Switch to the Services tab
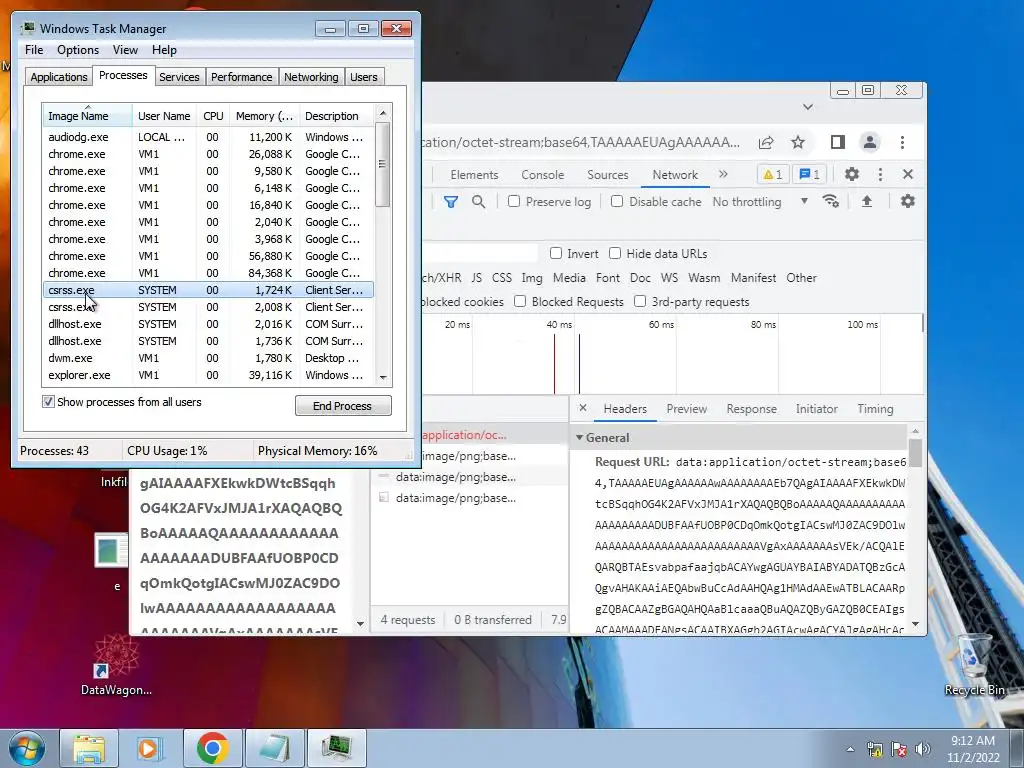1024x768 pixels. pos(179,77)
